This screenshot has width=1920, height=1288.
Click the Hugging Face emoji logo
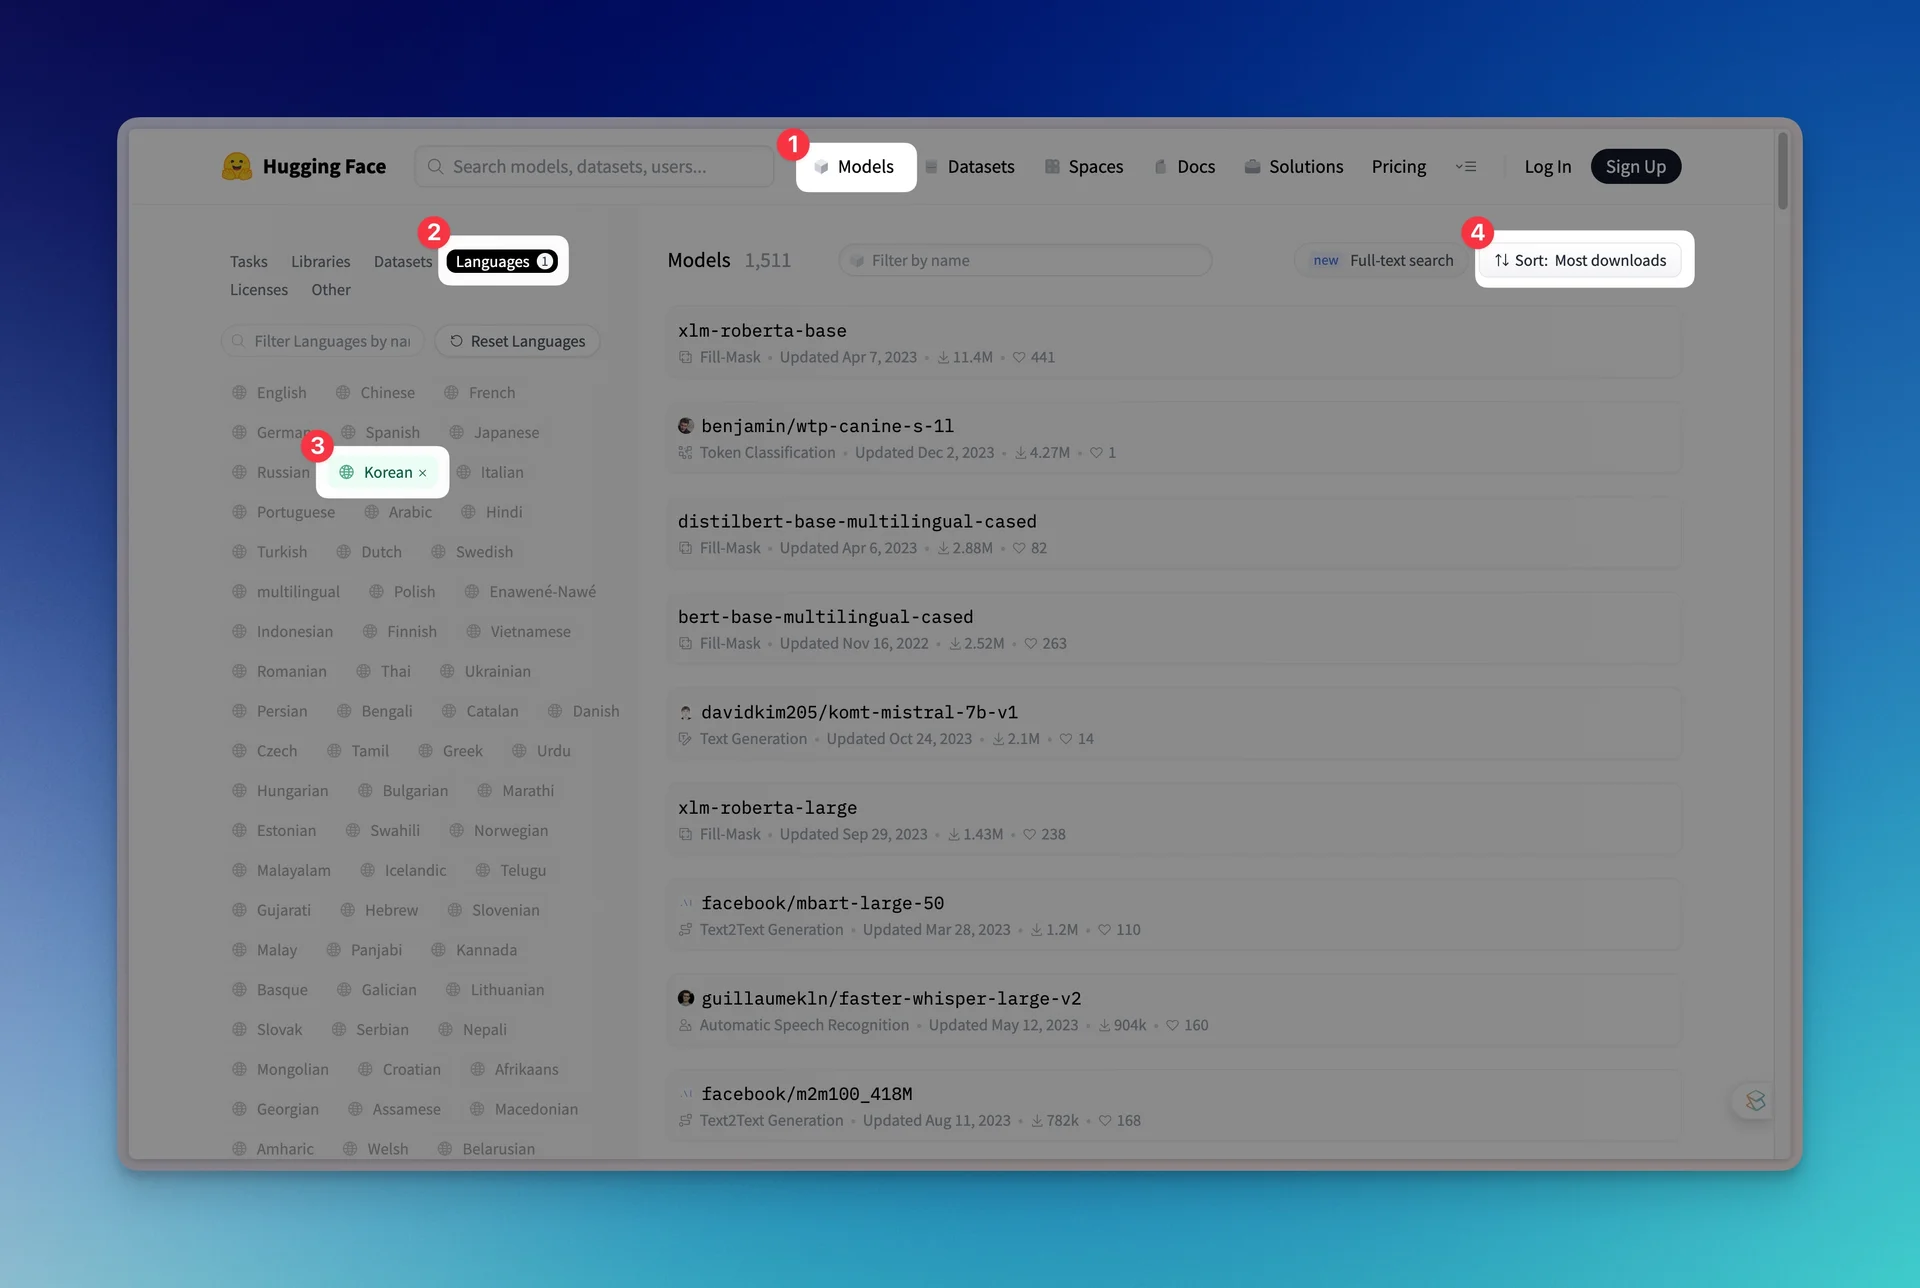click(237, 166)
